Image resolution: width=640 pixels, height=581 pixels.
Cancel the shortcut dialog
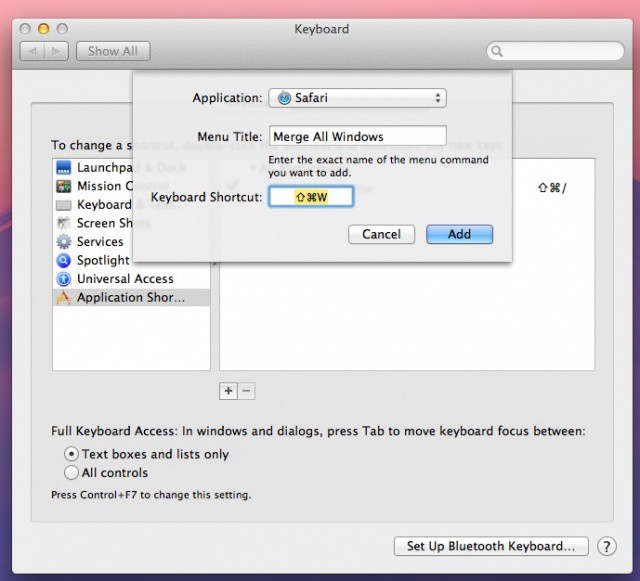381,234
